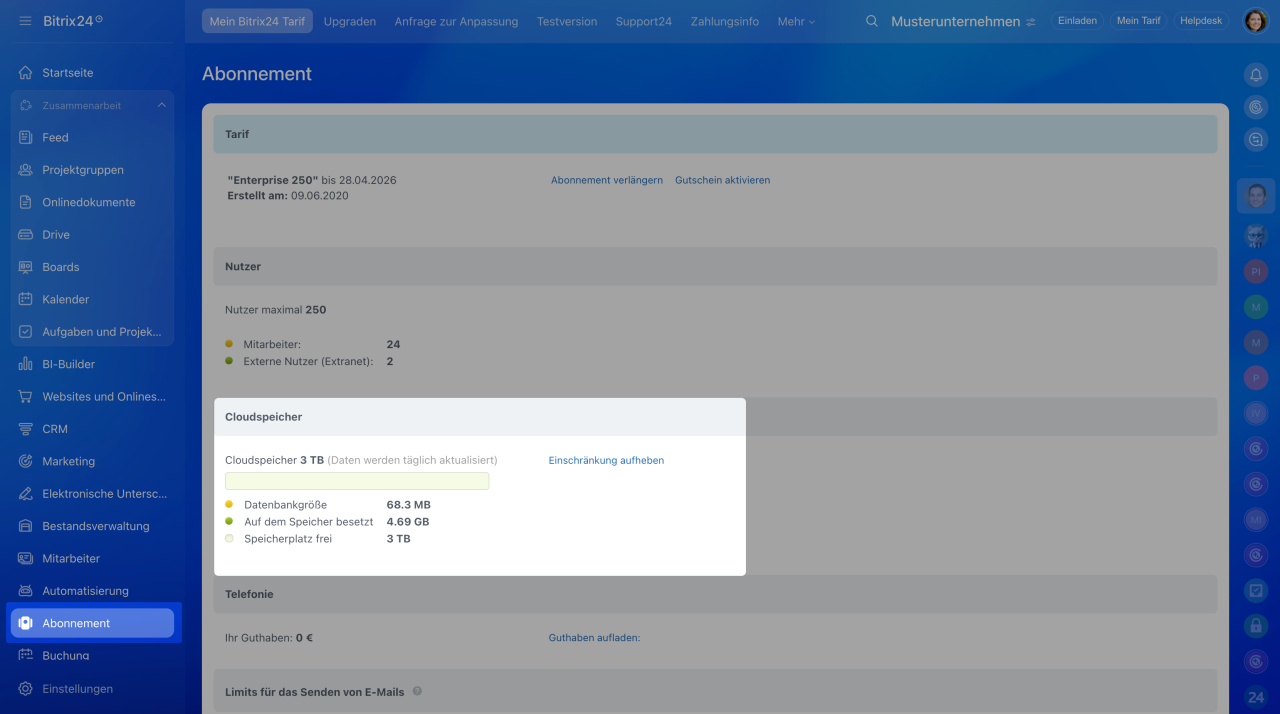Open the search magnifier icon
Viewport: 1280px width, 714px height.
[x=872, y=21]
